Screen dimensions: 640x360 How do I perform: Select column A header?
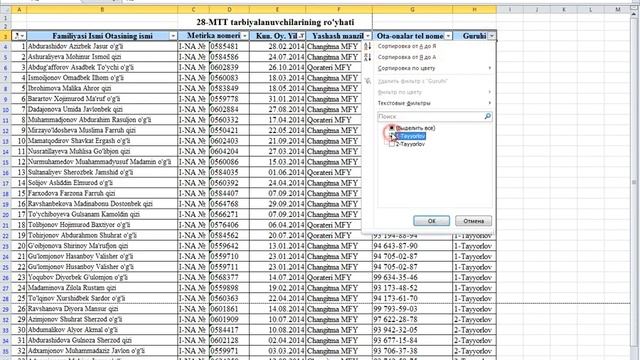click(x=19, y=9)
